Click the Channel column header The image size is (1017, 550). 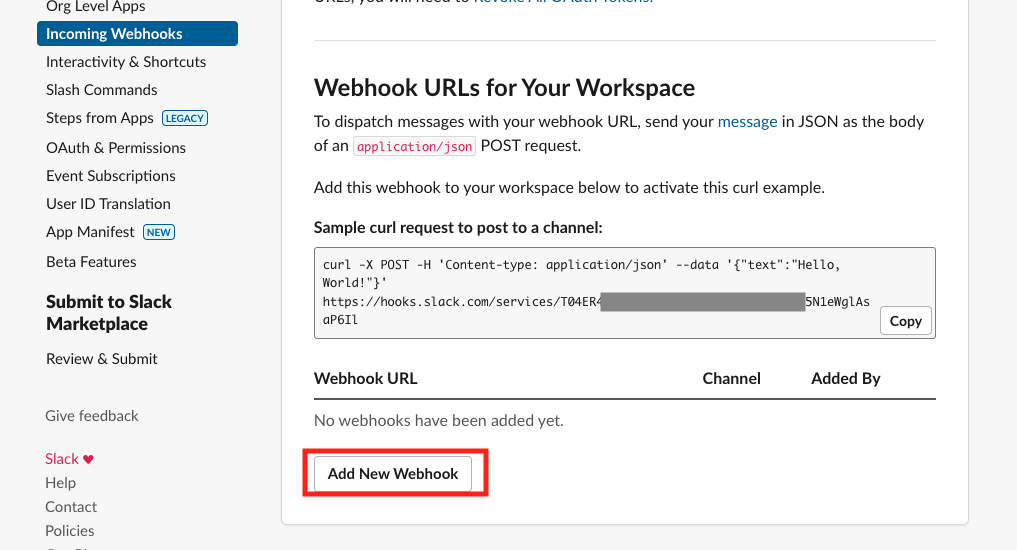[732, 379]
